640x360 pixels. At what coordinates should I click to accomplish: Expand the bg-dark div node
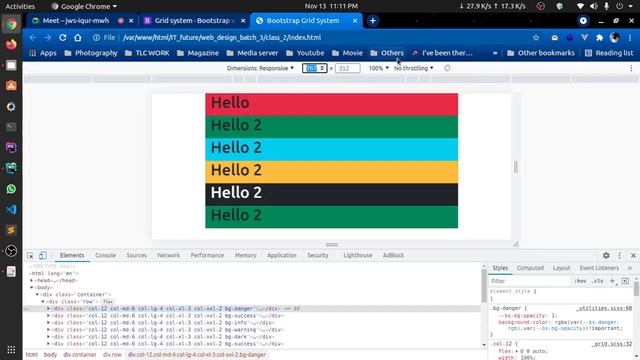(49, 337)
